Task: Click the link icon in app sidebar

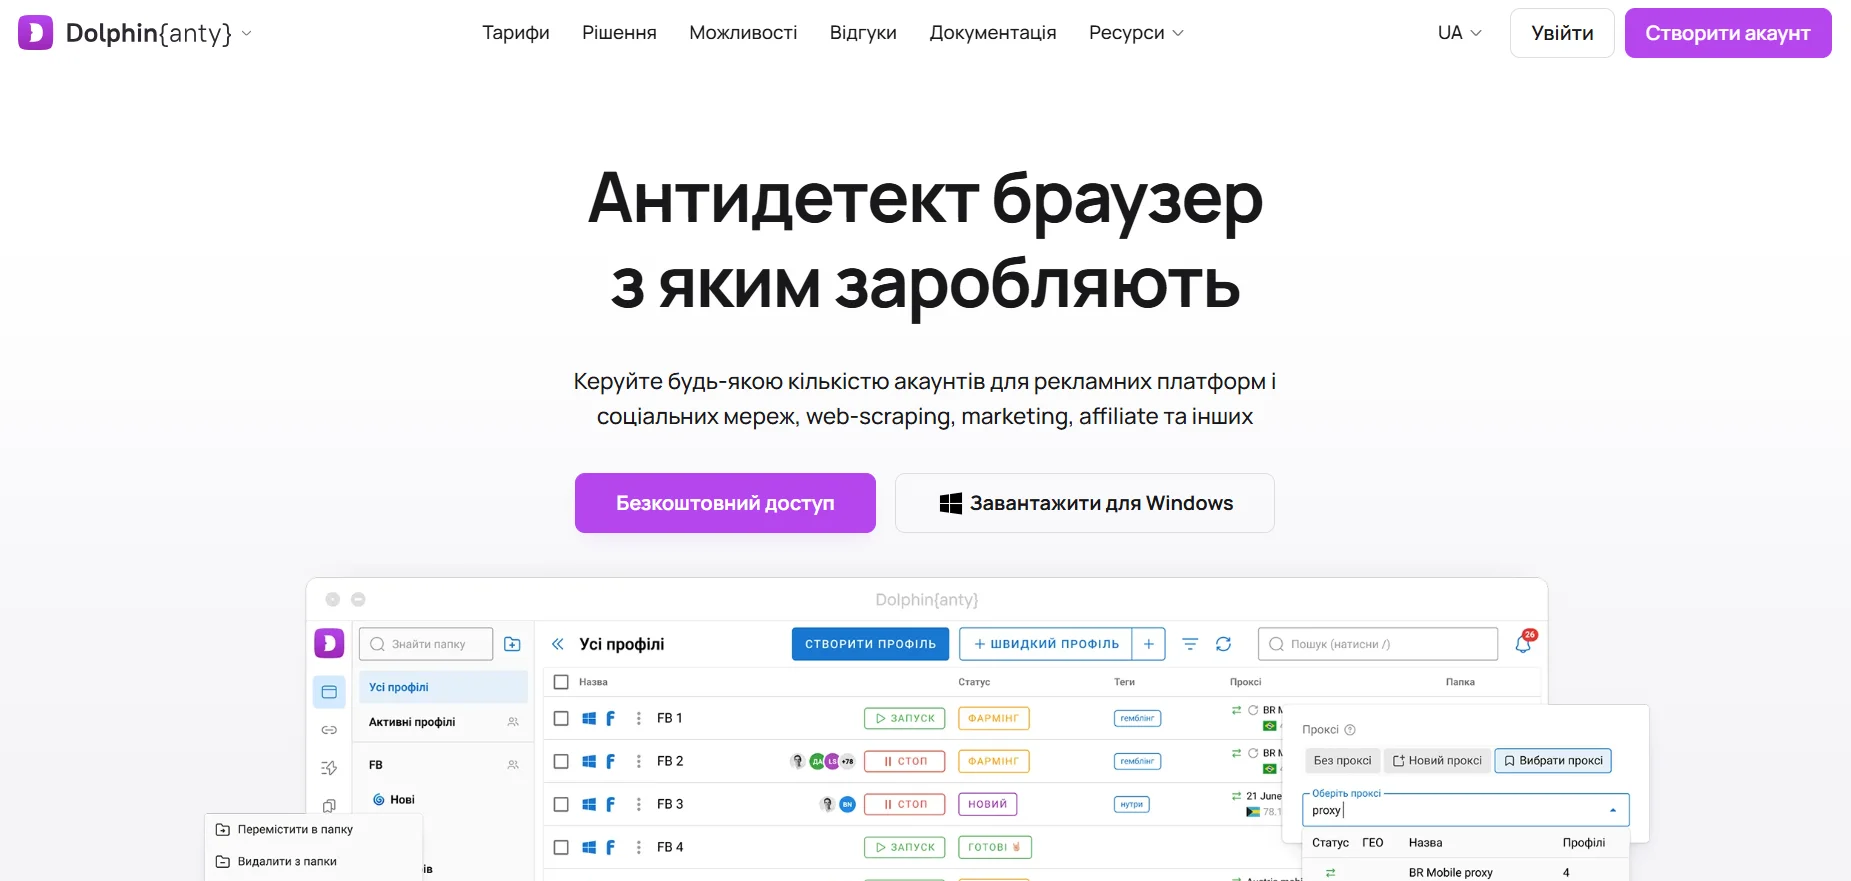Action: 329,730
